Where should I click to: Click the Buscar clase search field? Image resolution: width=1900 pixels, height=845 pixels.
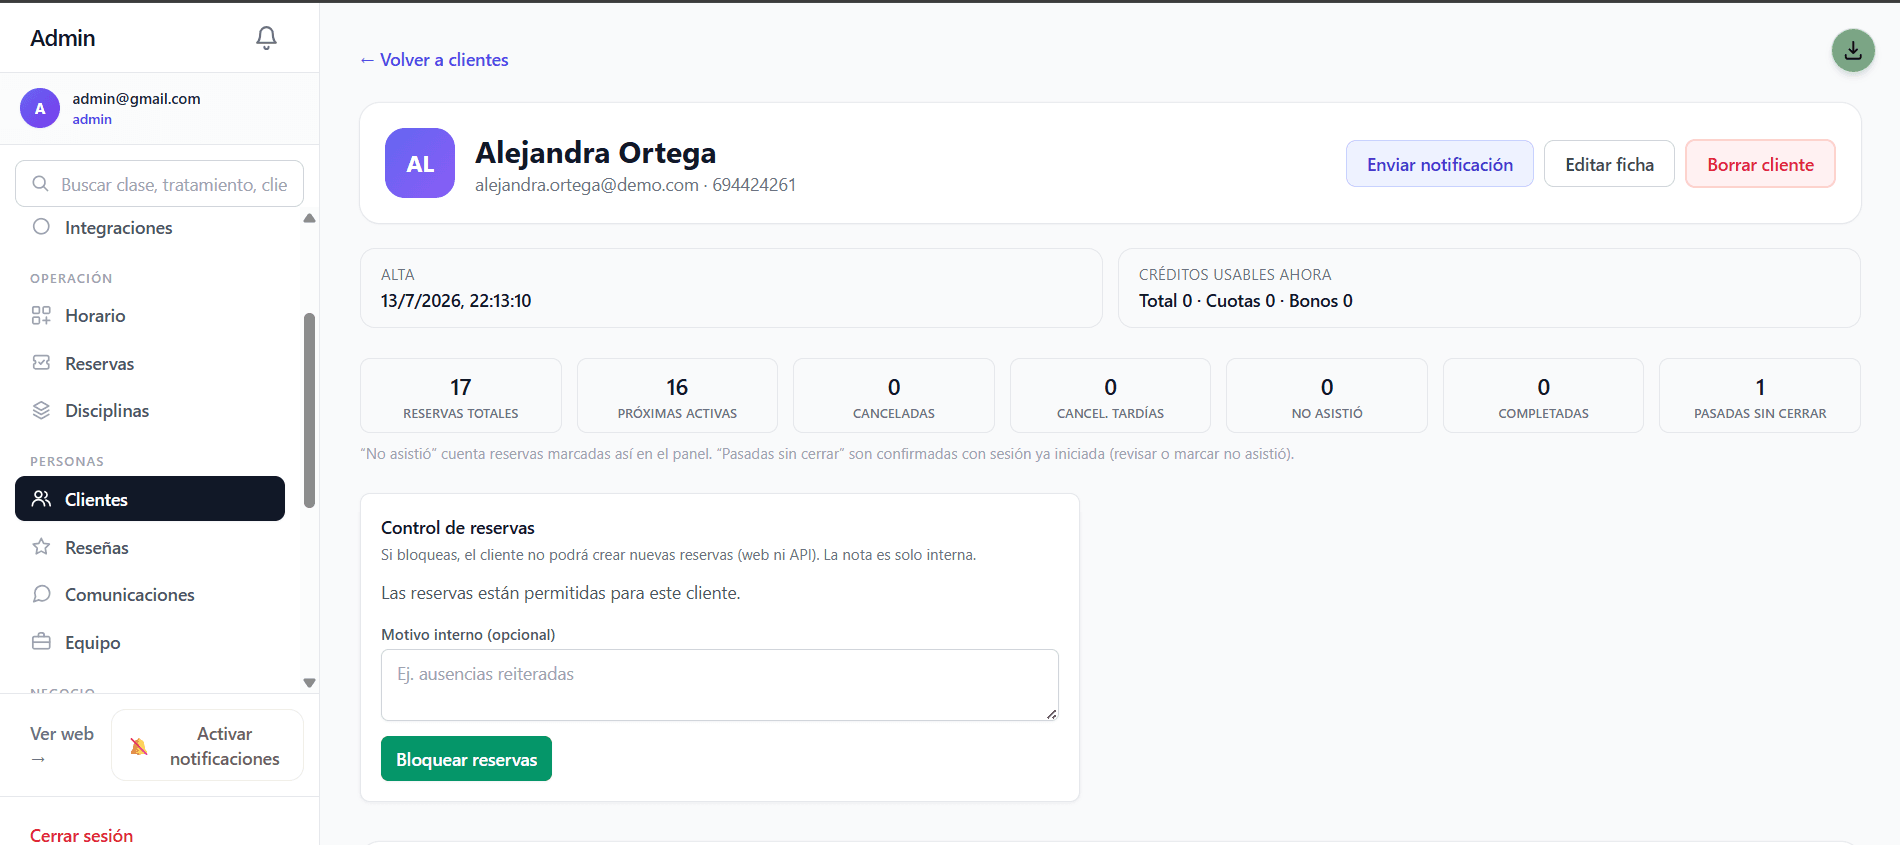(x=160, y=184)
